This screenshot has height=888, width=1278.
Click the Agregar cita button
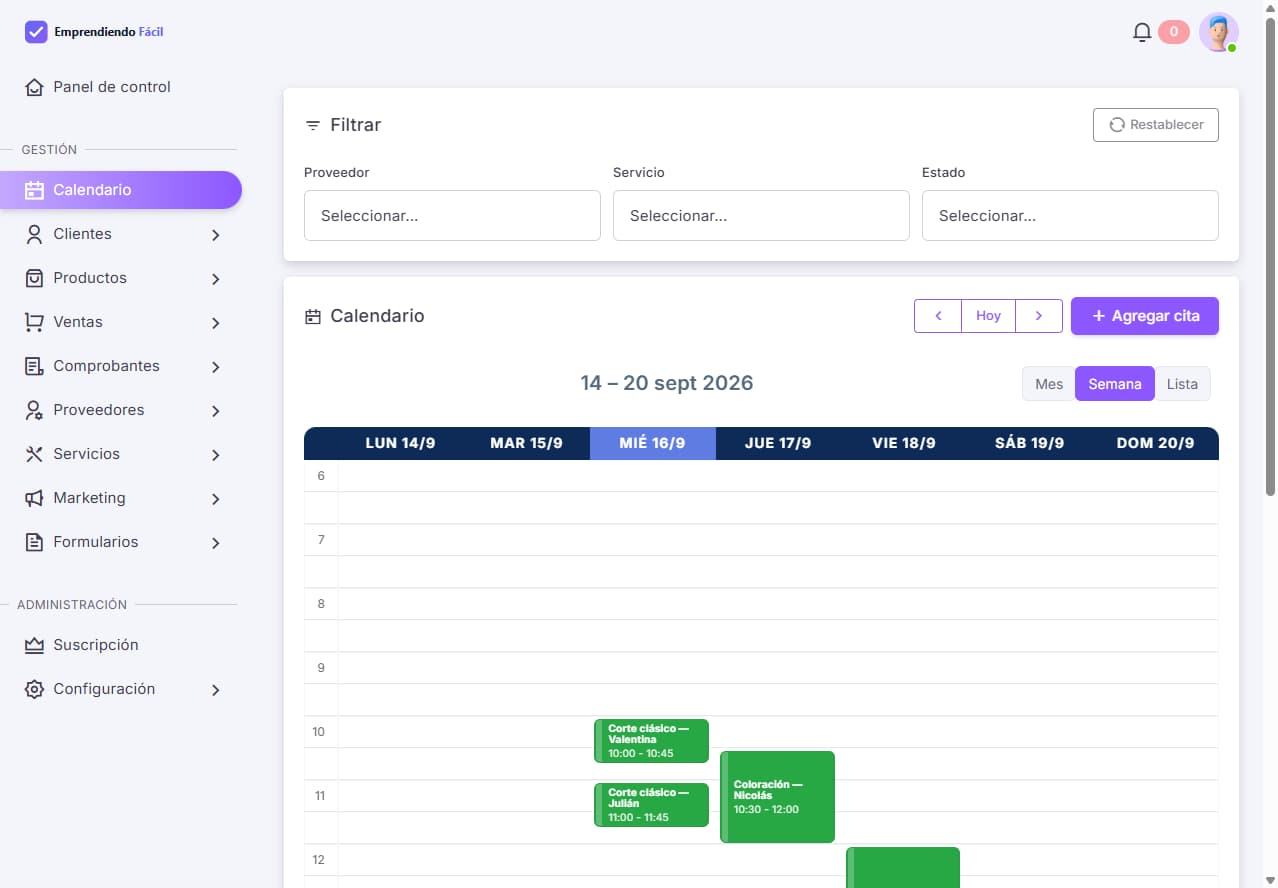click(x=1145, y=316)
